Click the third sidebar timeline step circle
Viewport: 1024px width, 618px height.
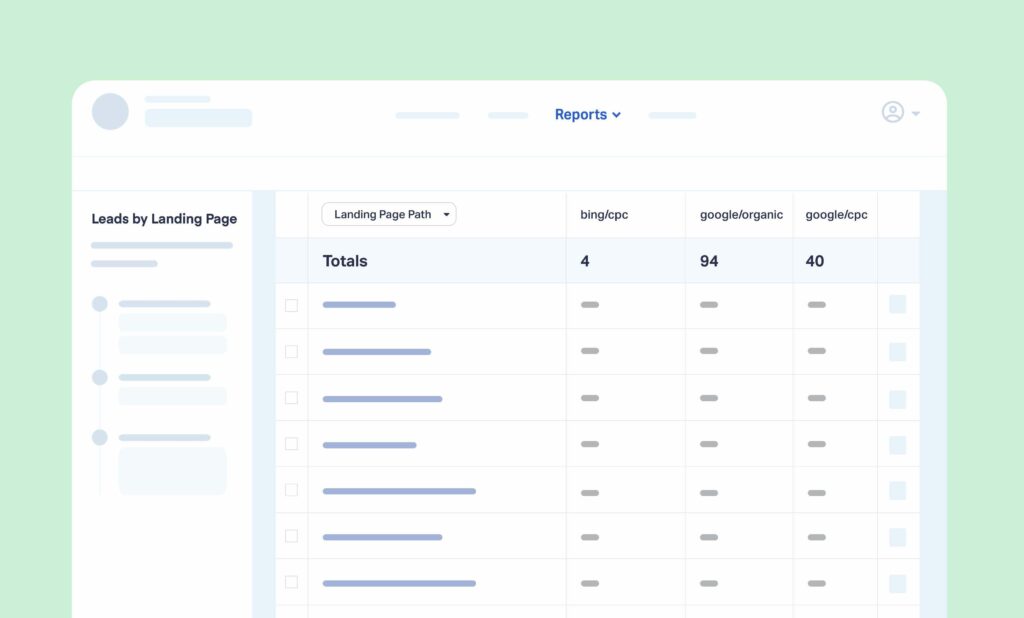100,437
